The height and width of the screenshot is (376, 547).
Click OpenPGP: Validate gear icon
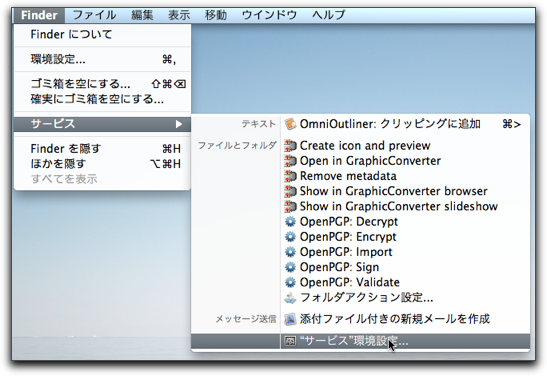pyautogui.click(x=290, y=283)
